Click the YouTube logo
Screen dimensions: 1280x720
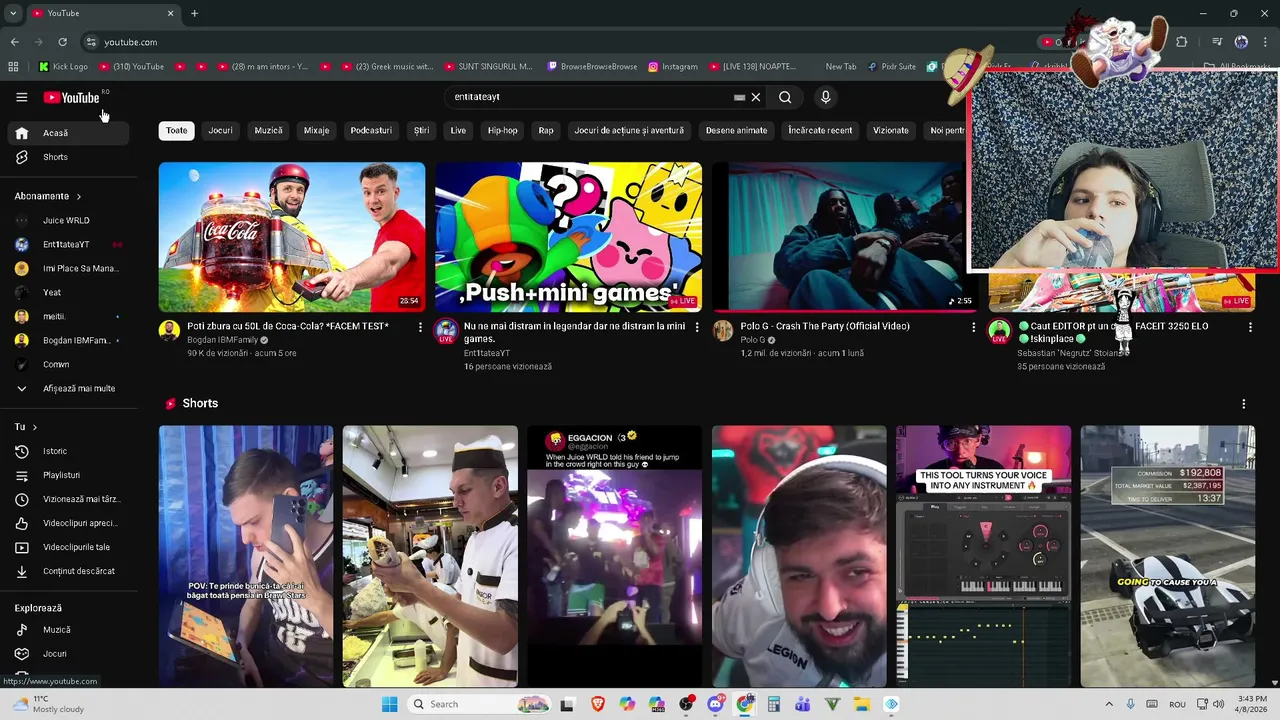pyautogui.click(x=71, y=97)
